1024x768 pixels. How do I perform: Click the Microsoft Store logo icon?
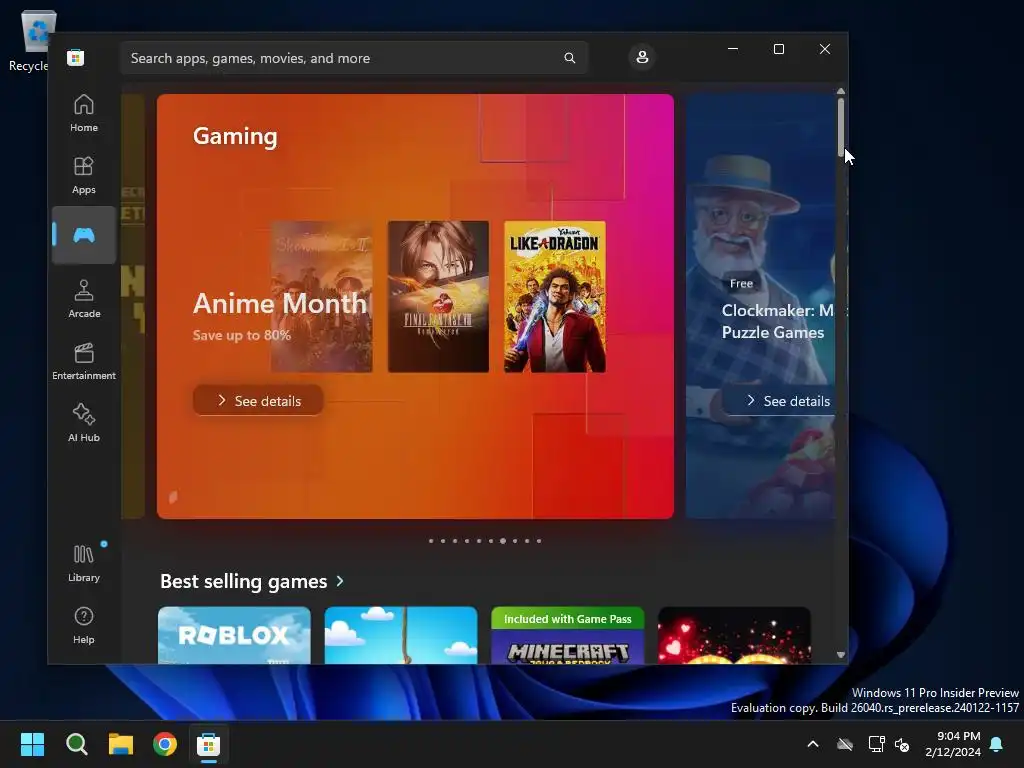click(76, 57)
